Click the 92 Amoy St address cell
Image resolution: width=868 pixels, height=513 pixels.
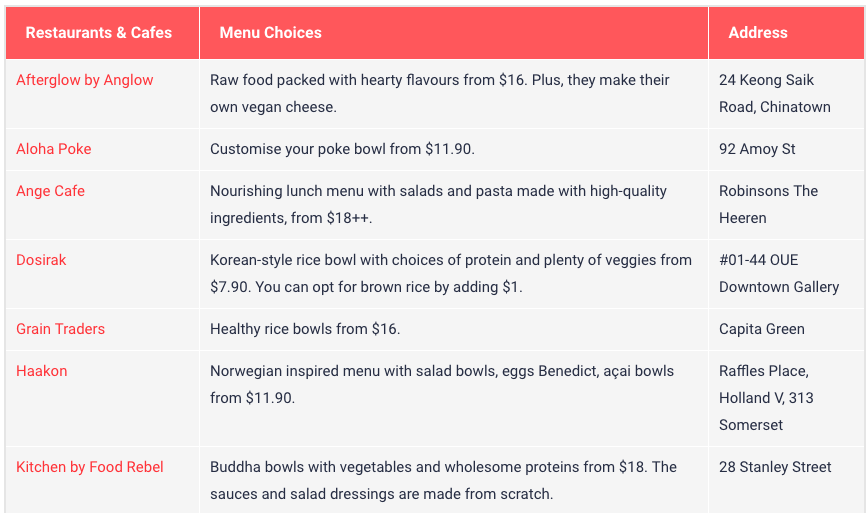tap(757, 149)
